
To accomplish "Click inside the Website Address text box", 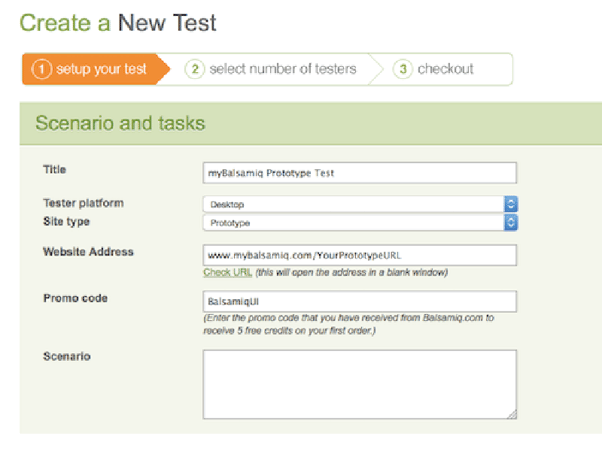I will click(x=360, y=254).
